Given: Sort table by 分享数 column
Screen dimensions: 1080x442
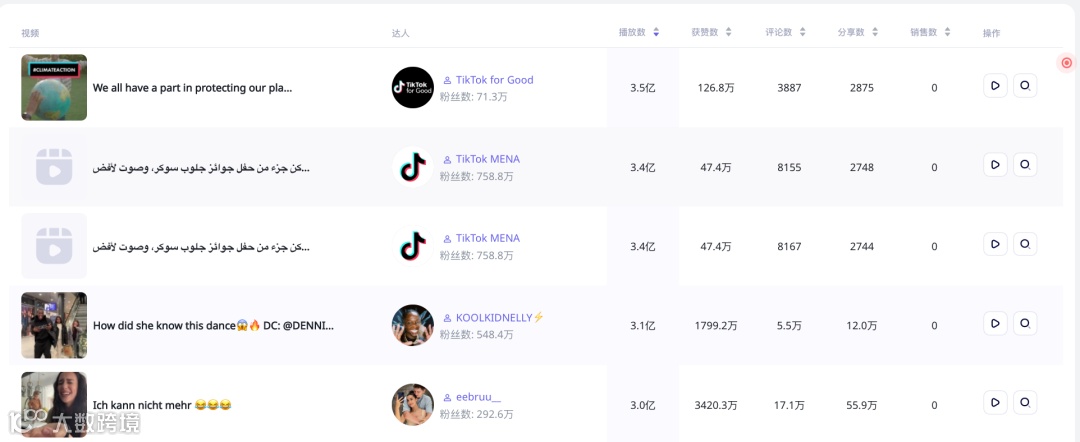Looking at the screenshot, I should 875,32.
